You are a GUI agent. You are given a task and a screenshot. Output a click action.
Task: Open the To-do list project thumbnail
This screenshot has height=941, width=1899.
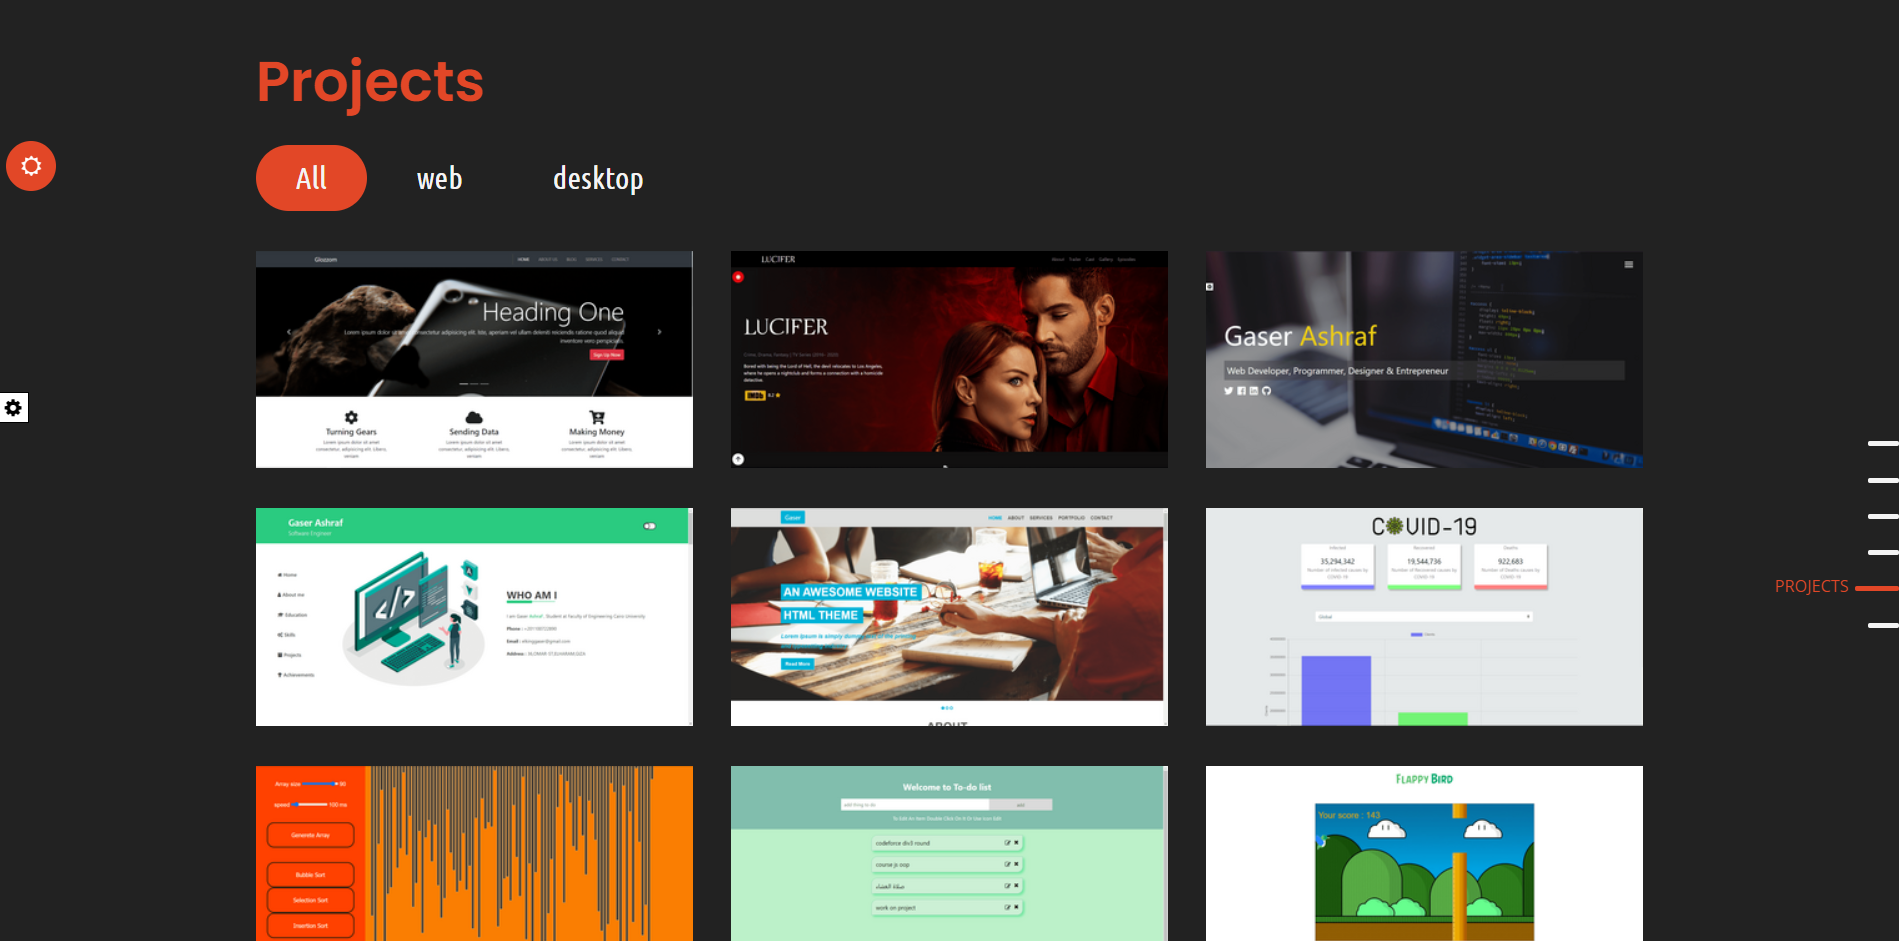[x=949, y=853]
